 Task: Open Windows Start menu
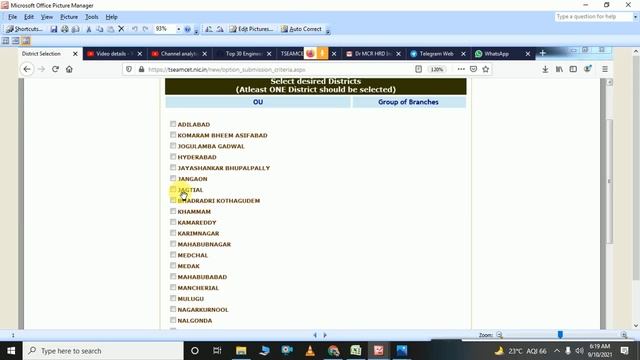[x=11, y=351]
